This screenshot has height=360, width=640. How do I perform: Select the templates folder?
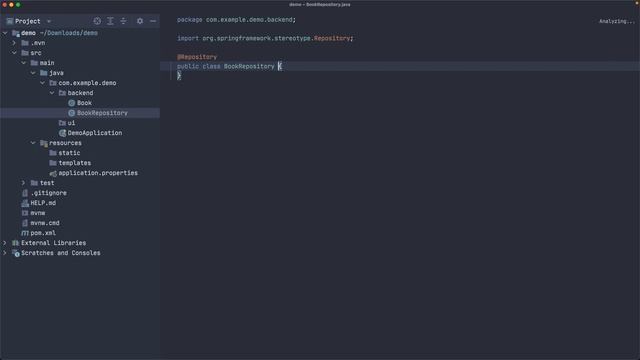(x=75, y=163)
